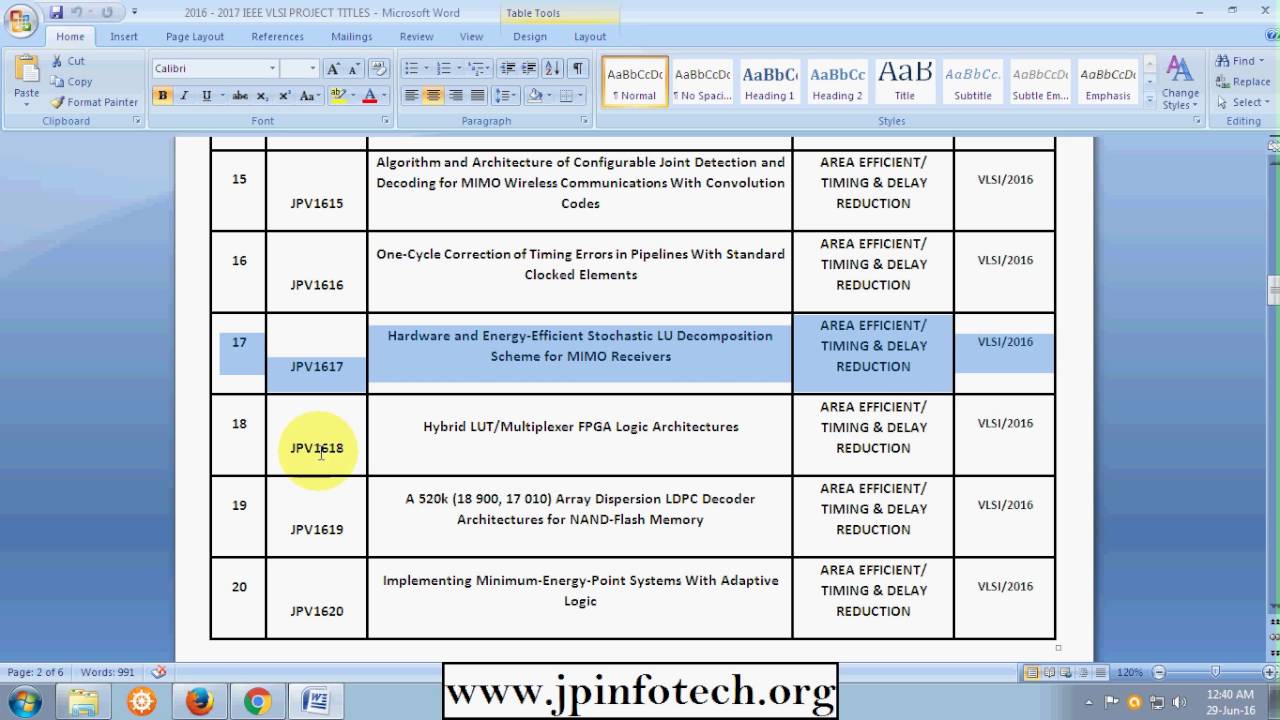Align text to the right
The width and height of the screenshot is (1280, 720).
click(456, 96)
